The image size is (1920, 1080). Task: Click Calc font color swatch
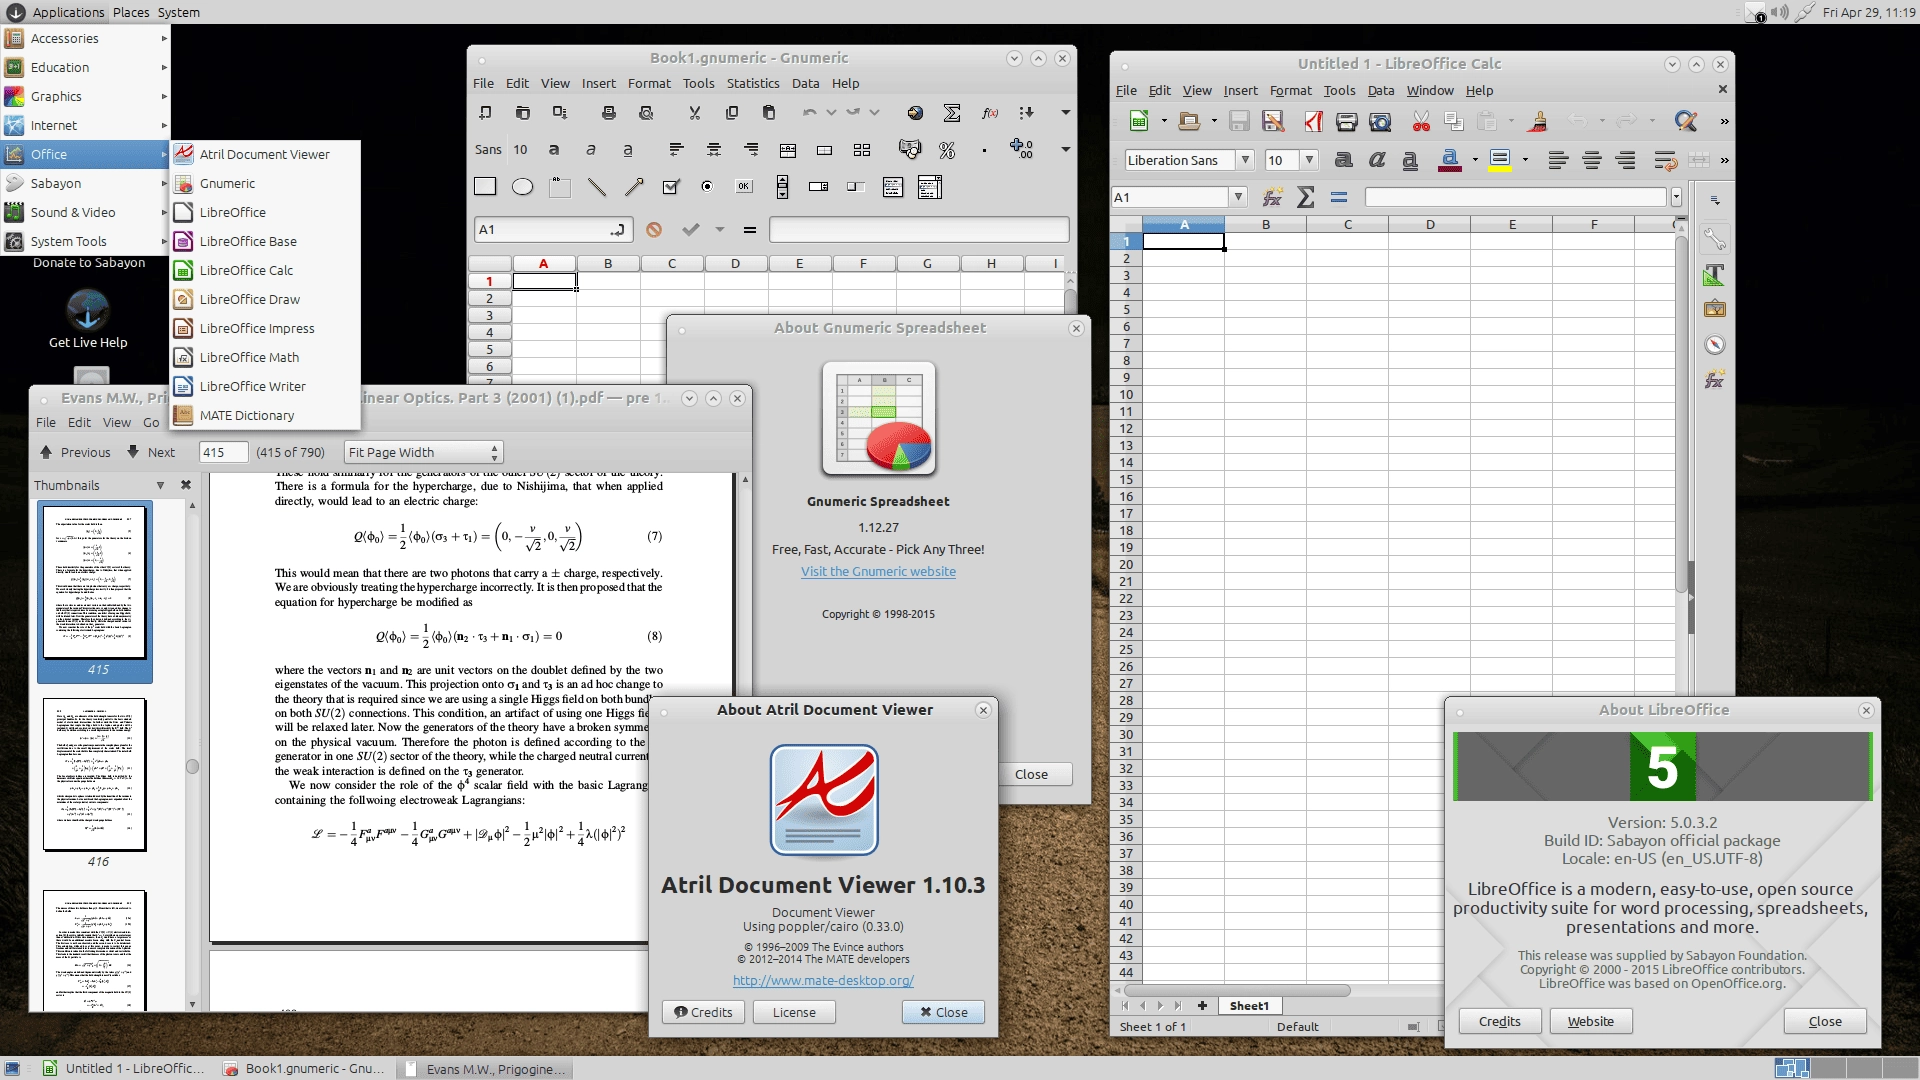(1449, 160)
